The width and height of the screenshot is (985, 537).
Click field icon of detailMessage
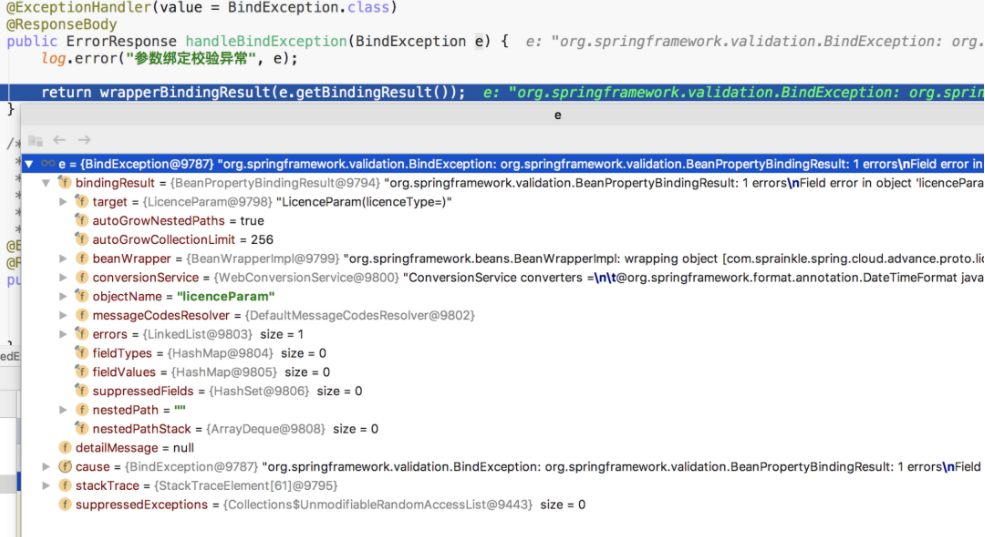(65, 448)
